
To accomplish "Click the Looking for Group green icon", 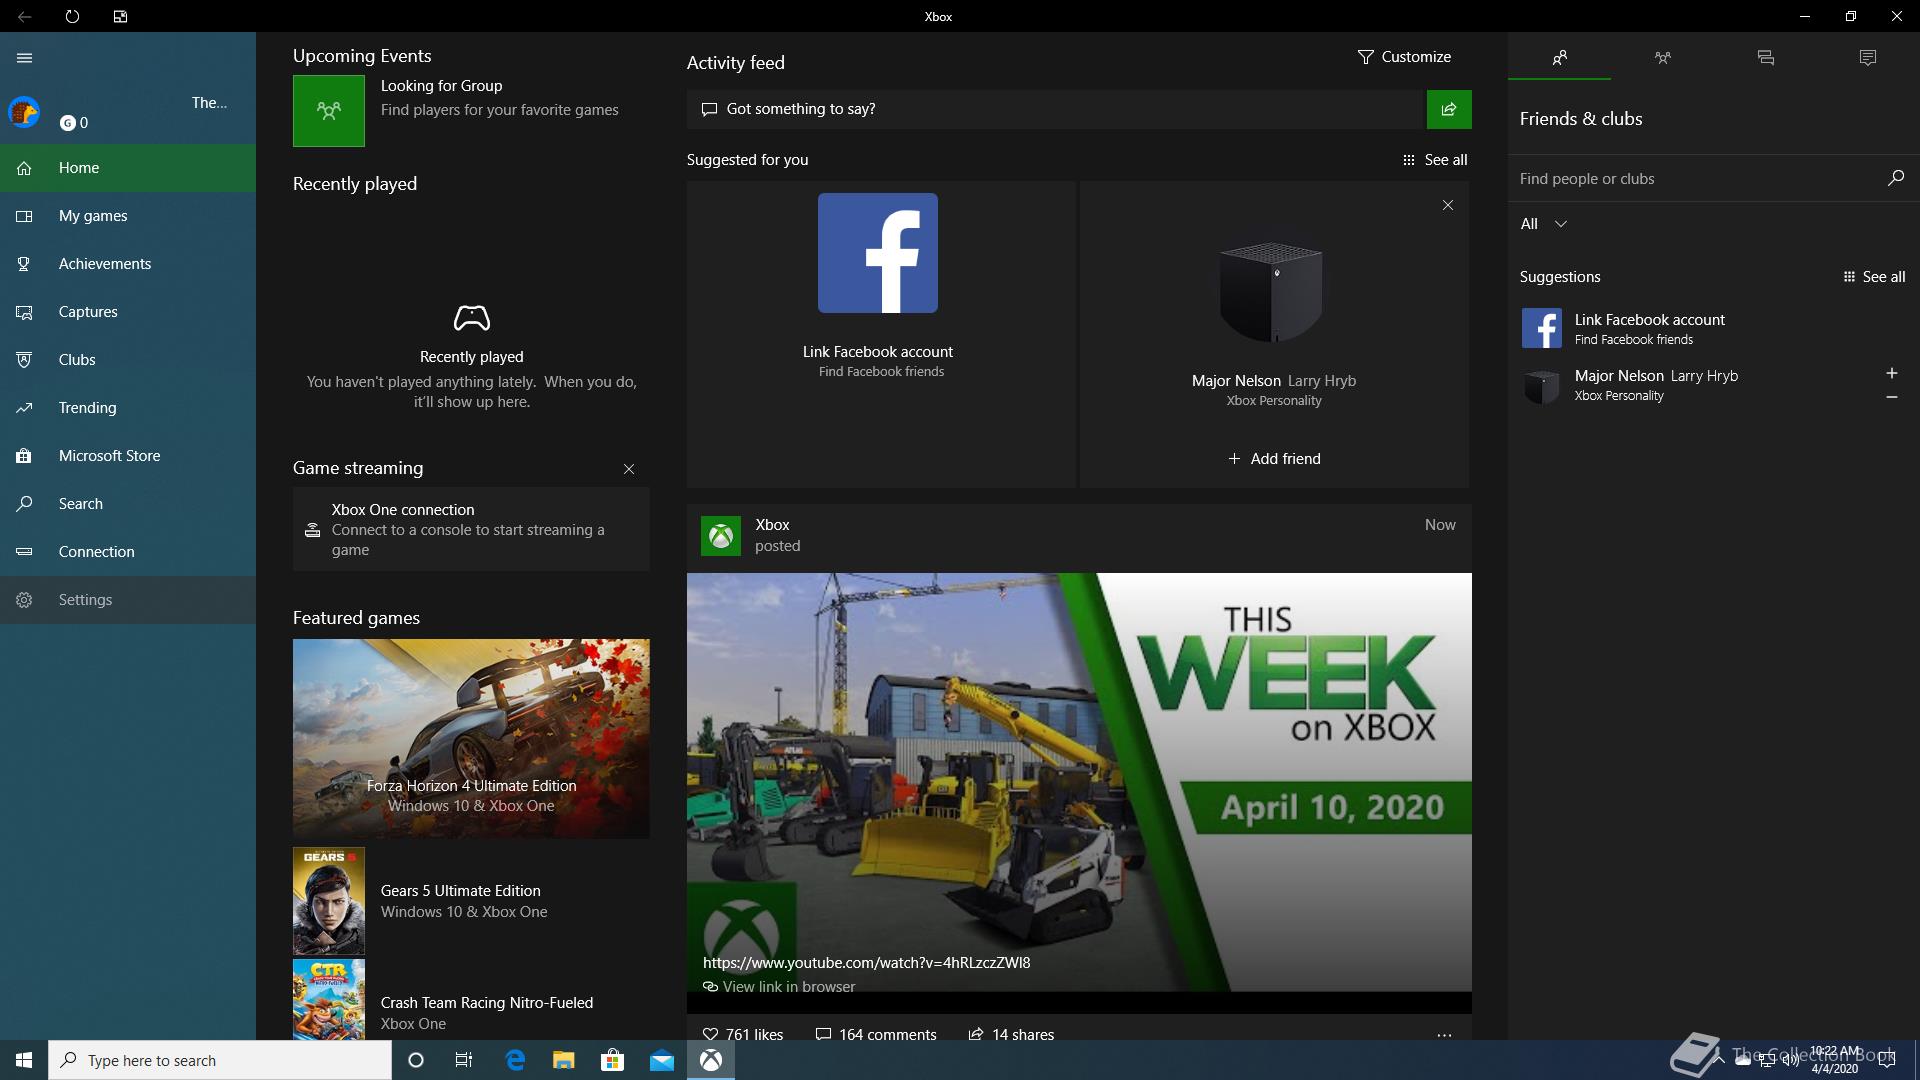I will click(329, 111).
